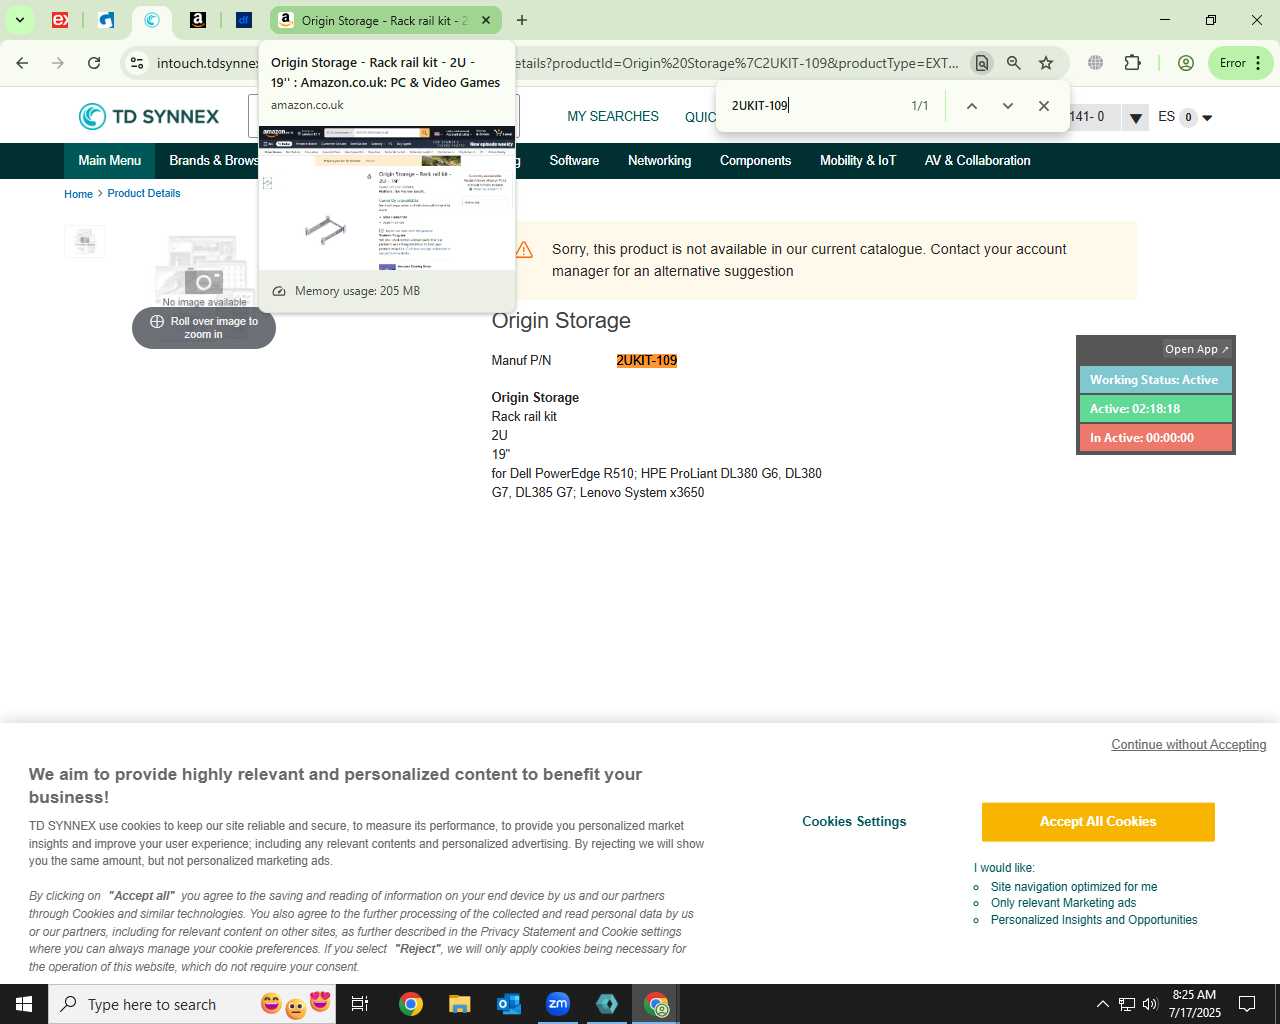Switch to the 'df' browser tab
Image resolution: width=1280 pixels, height=1024 pixels.
tap(244, 20)
